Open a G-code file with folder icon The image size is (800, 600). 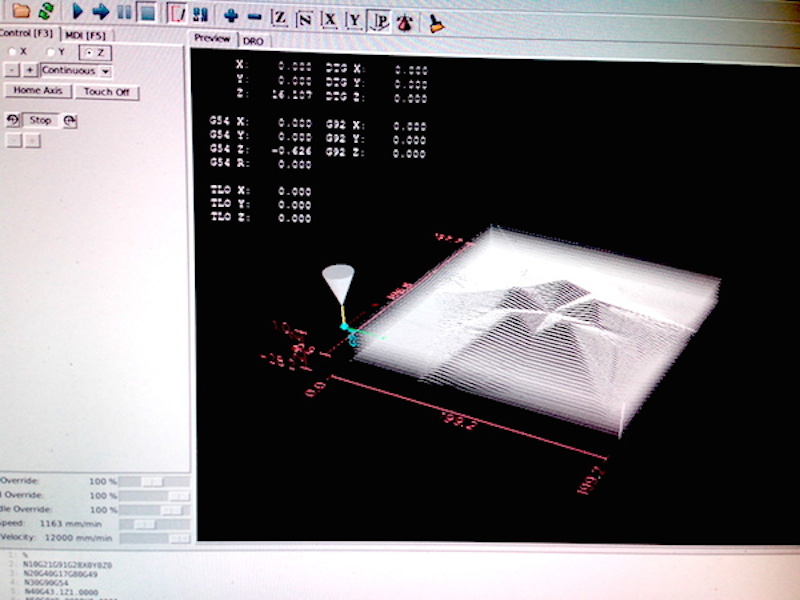click(x=21, y=10)
